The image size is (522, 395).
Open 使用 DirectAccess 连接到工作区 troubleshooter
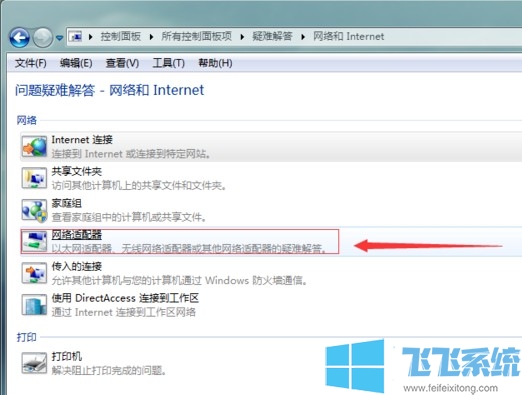coord(125,298)
